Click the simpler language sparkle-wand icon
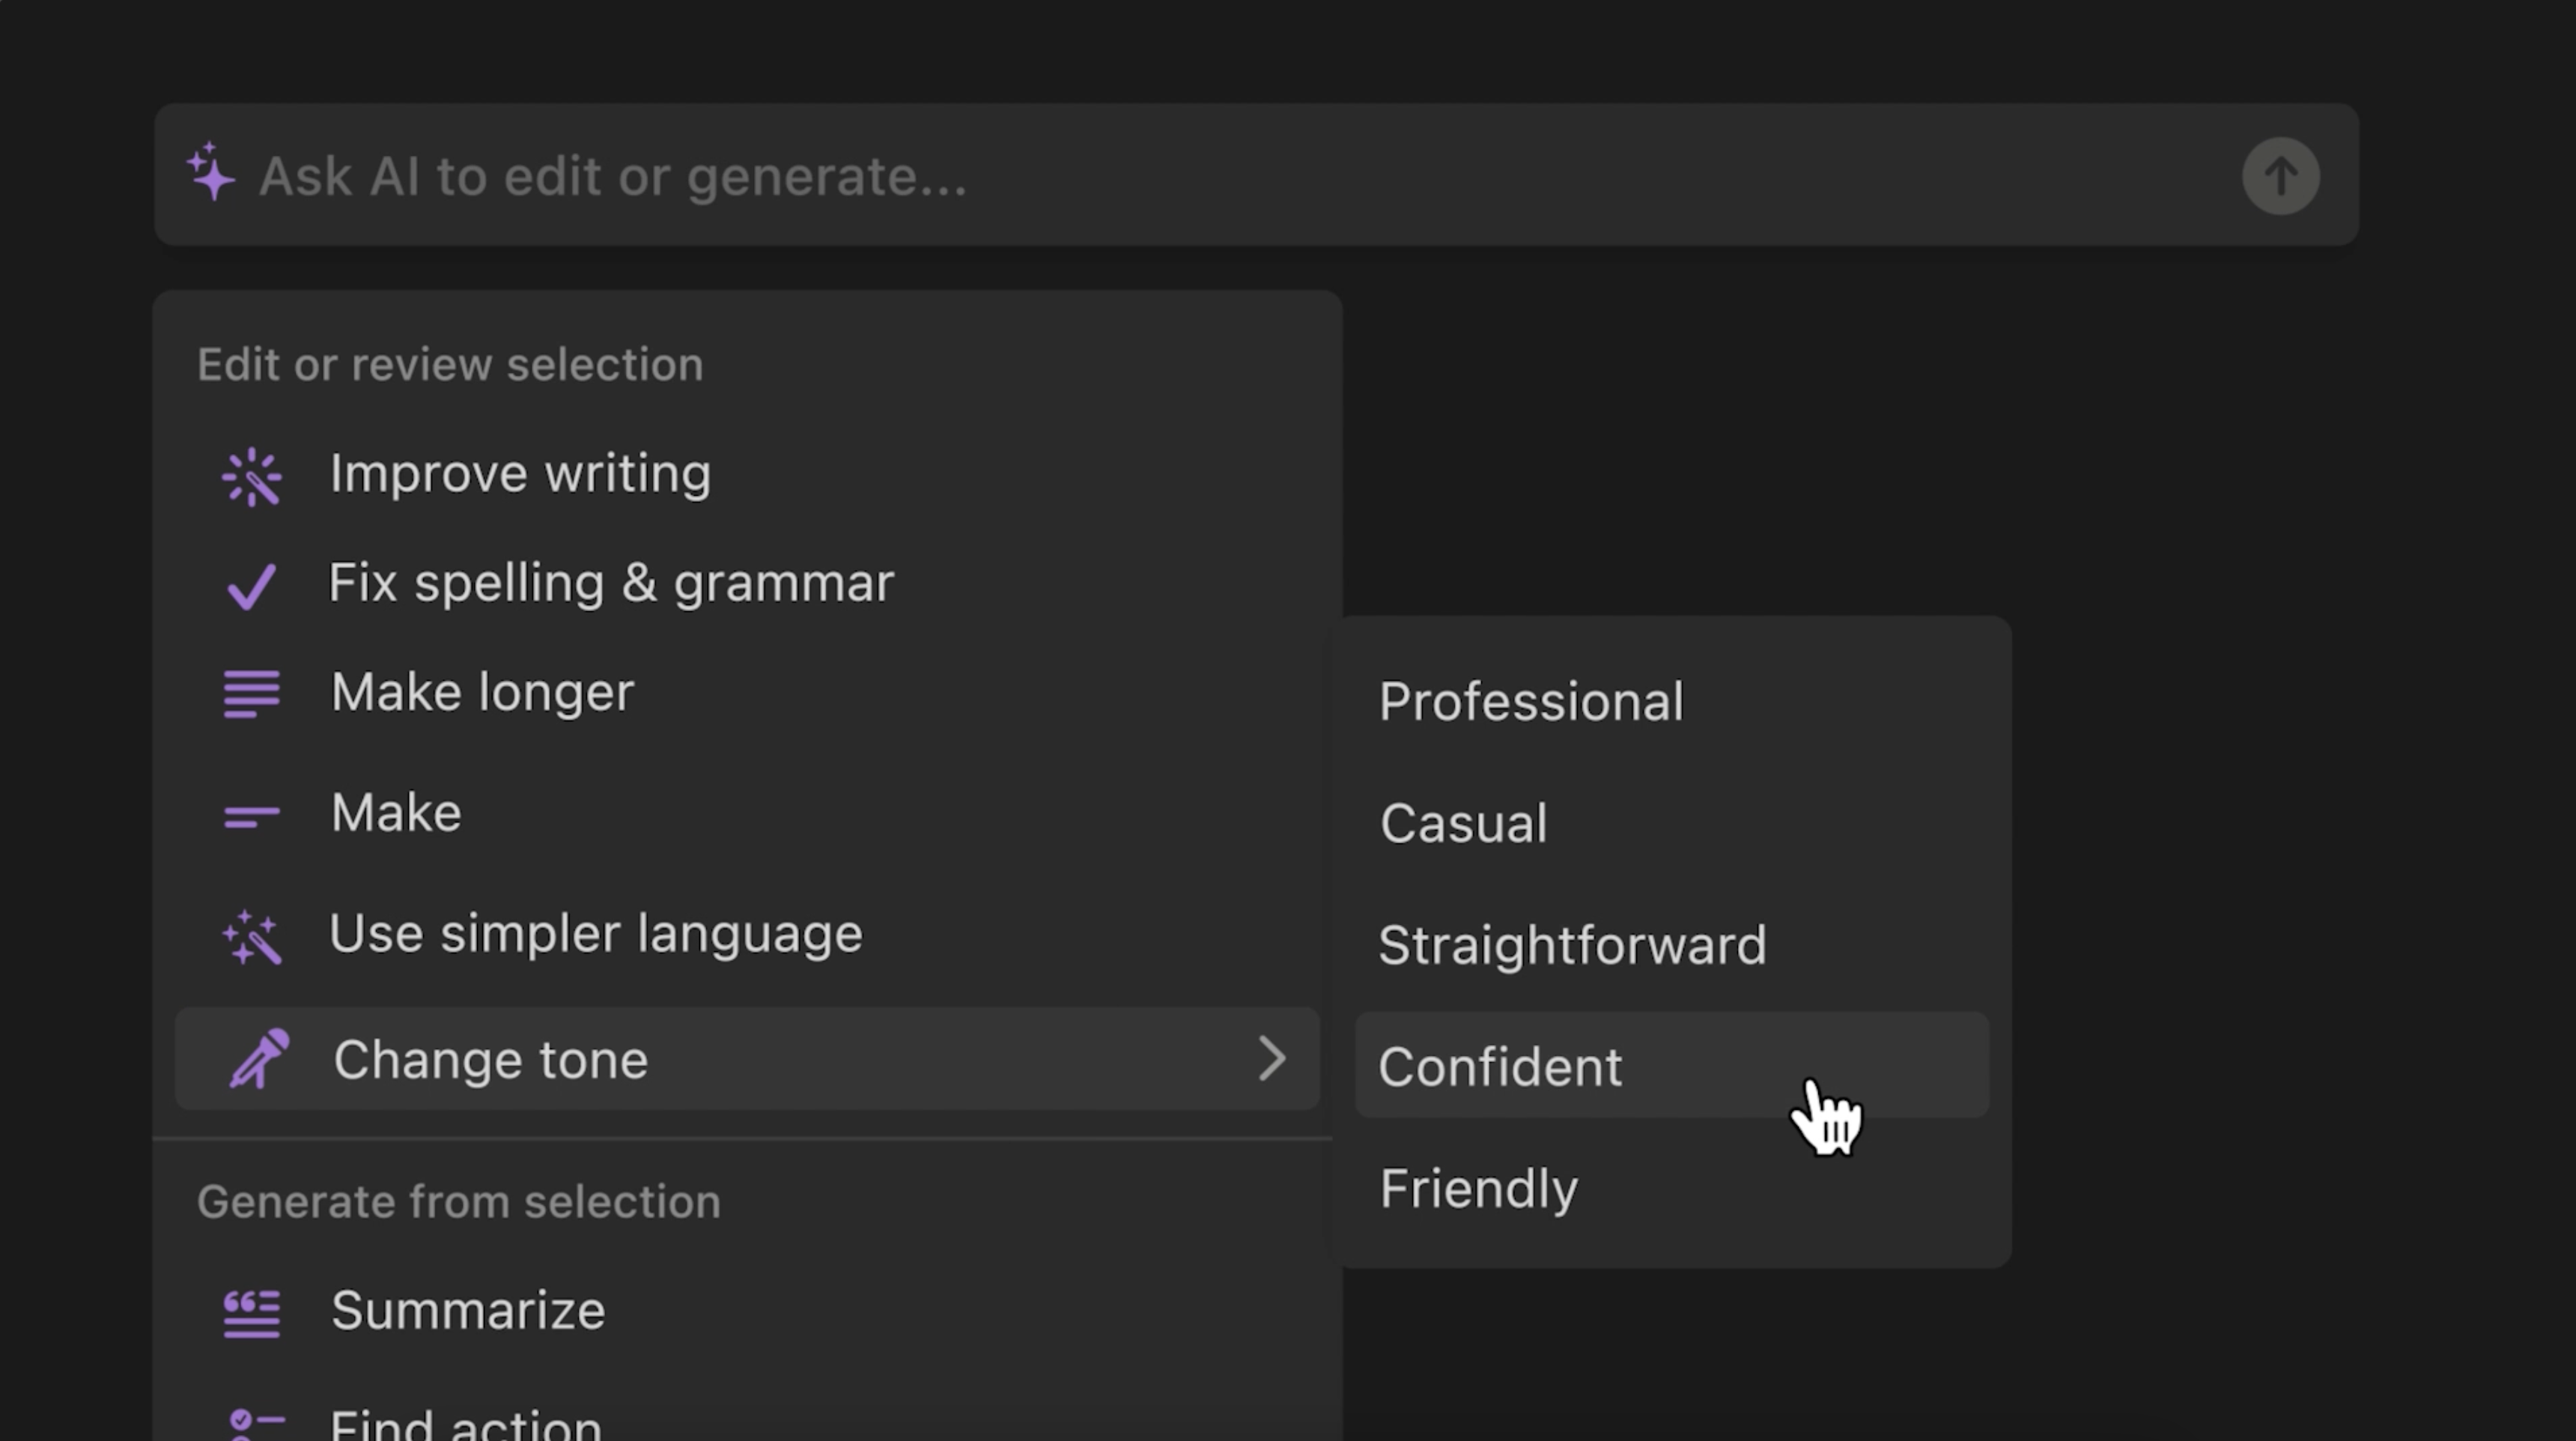The image size is (2576, 1441). click(252, 937)
